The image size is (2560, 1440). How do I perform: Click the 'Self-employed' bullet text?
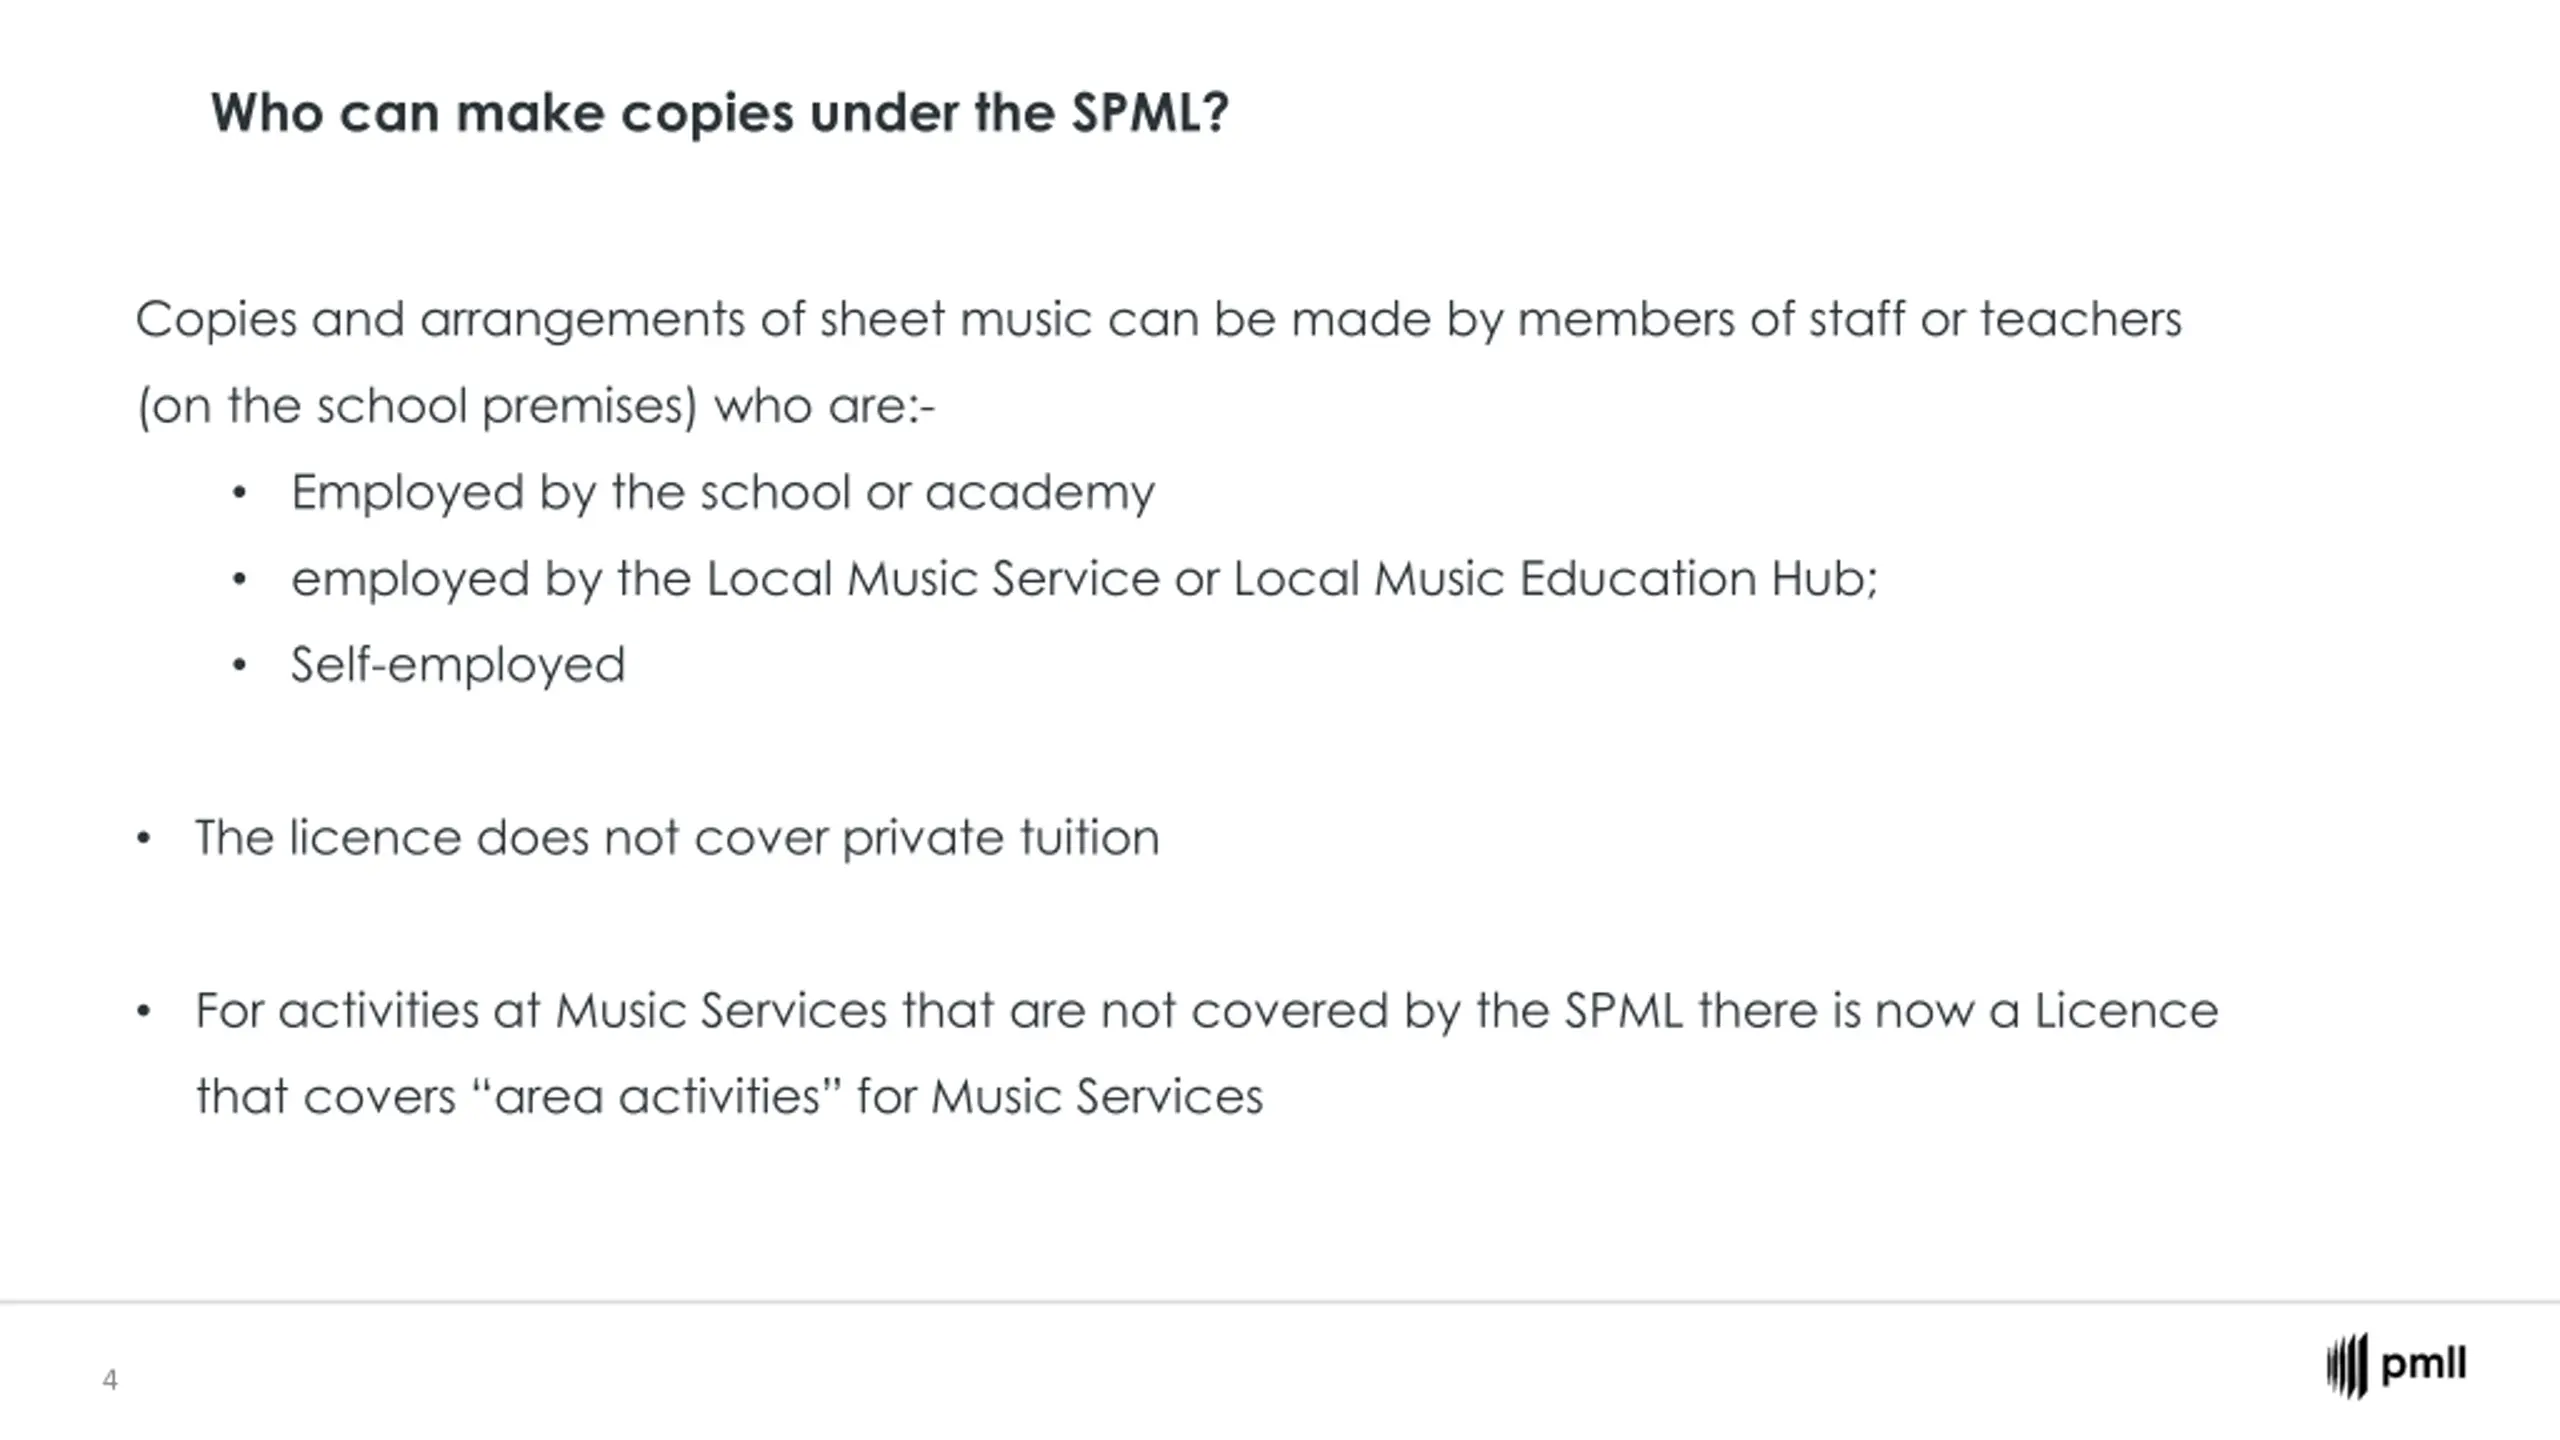click(x=458, y=665)
